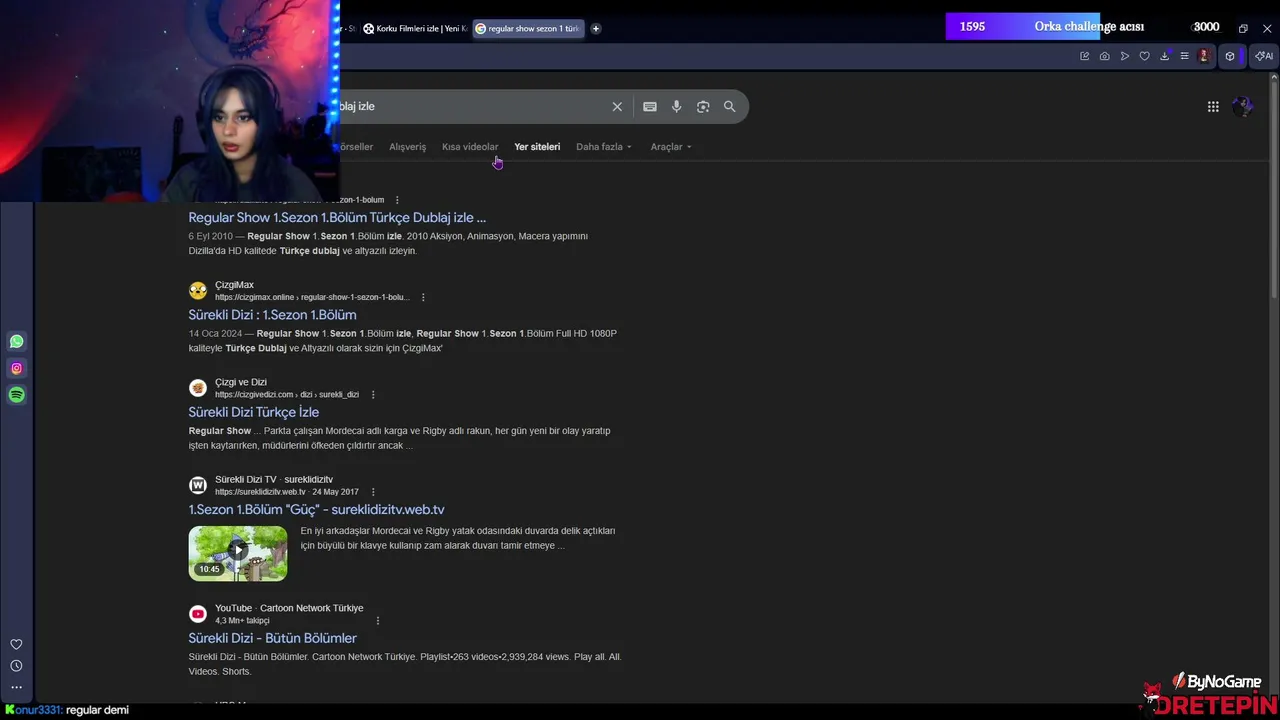Filter results by Yer siteleri
The height and width of the screenshot is (720, 1280).
(537, 147)
